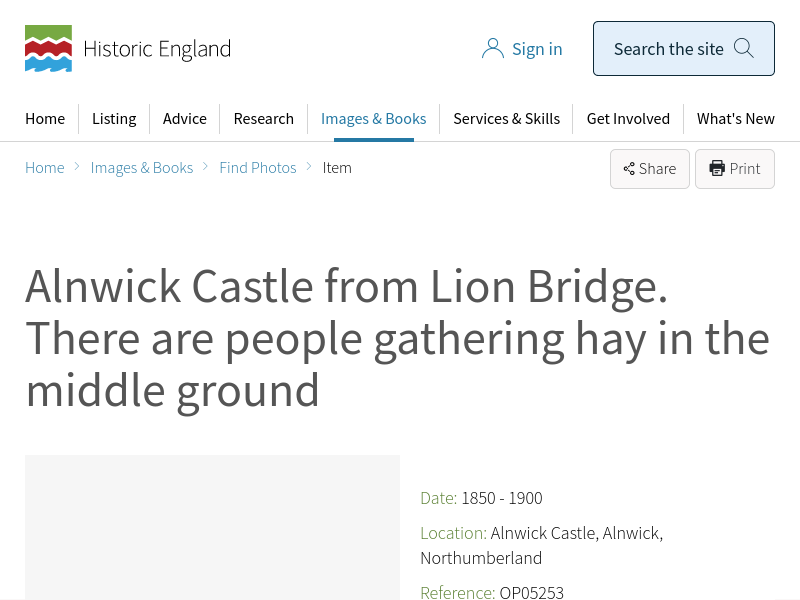
Task: Go back to Find Photos breadcrumb
Action: pos(258,168)
